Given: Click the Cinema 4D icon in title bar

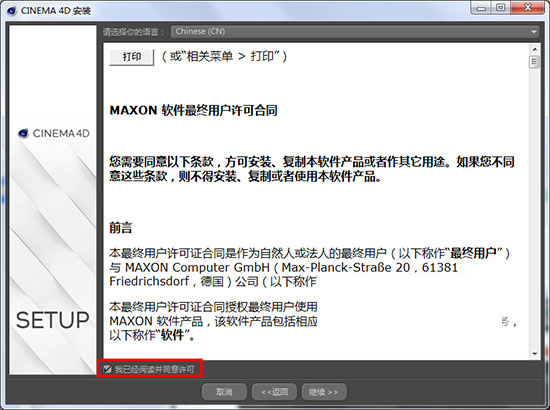Looking at the screenshot, I should (x=12, y=11).
